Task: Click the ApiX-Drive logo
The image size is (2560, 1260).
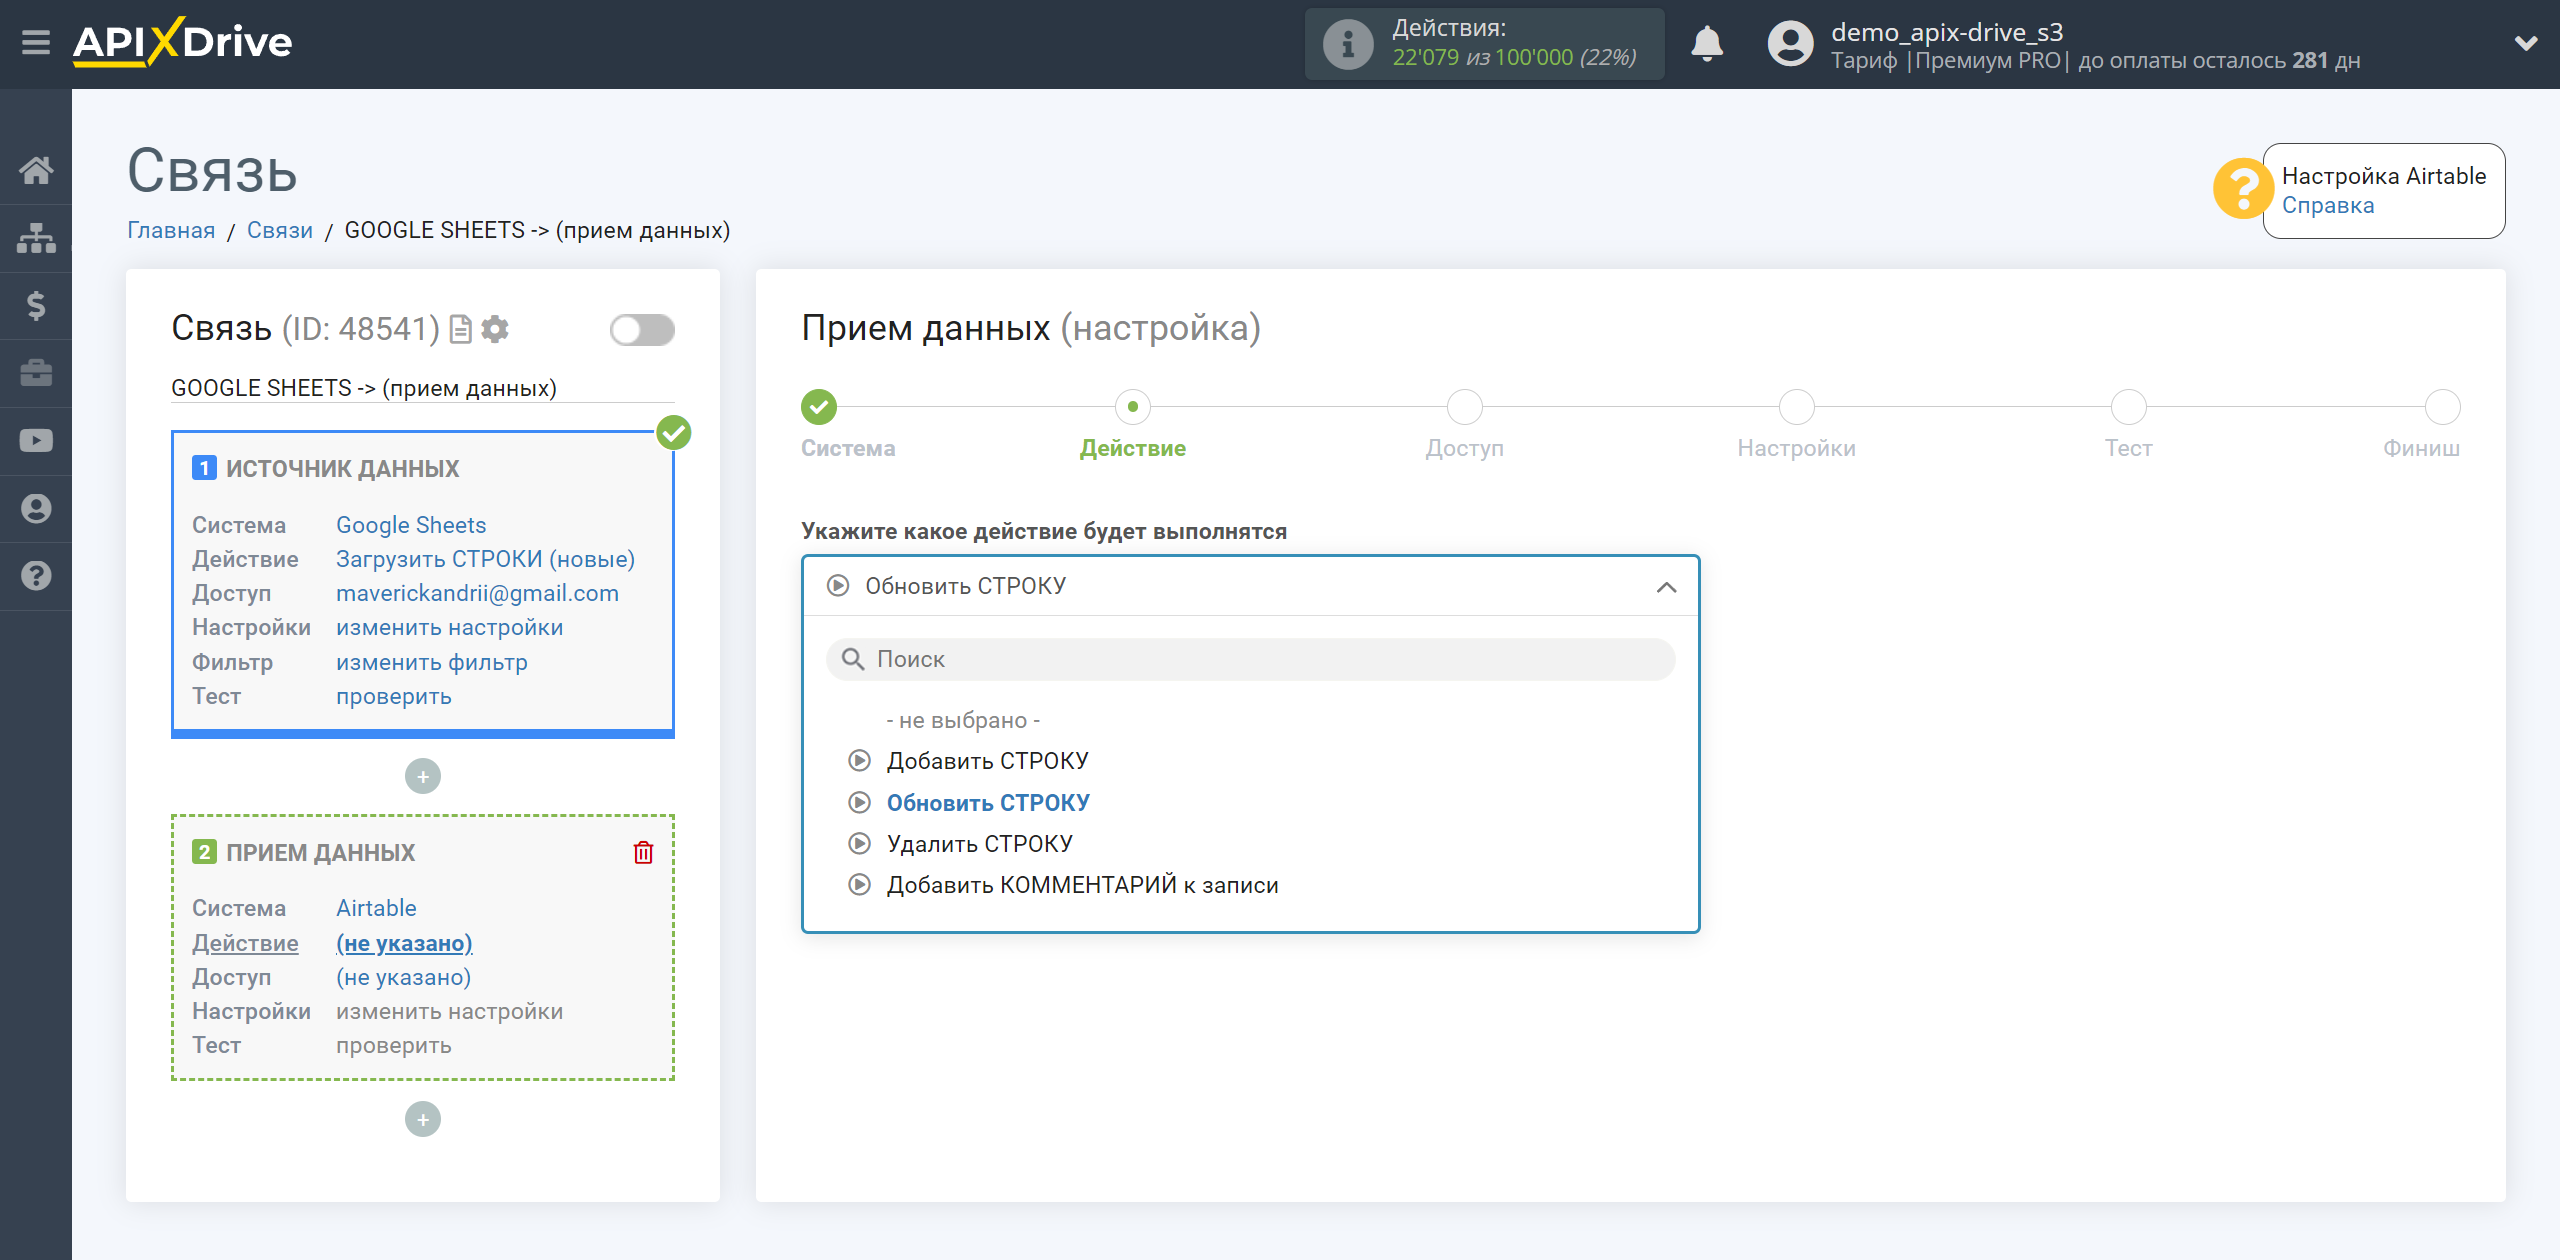Action: [183, 42]
